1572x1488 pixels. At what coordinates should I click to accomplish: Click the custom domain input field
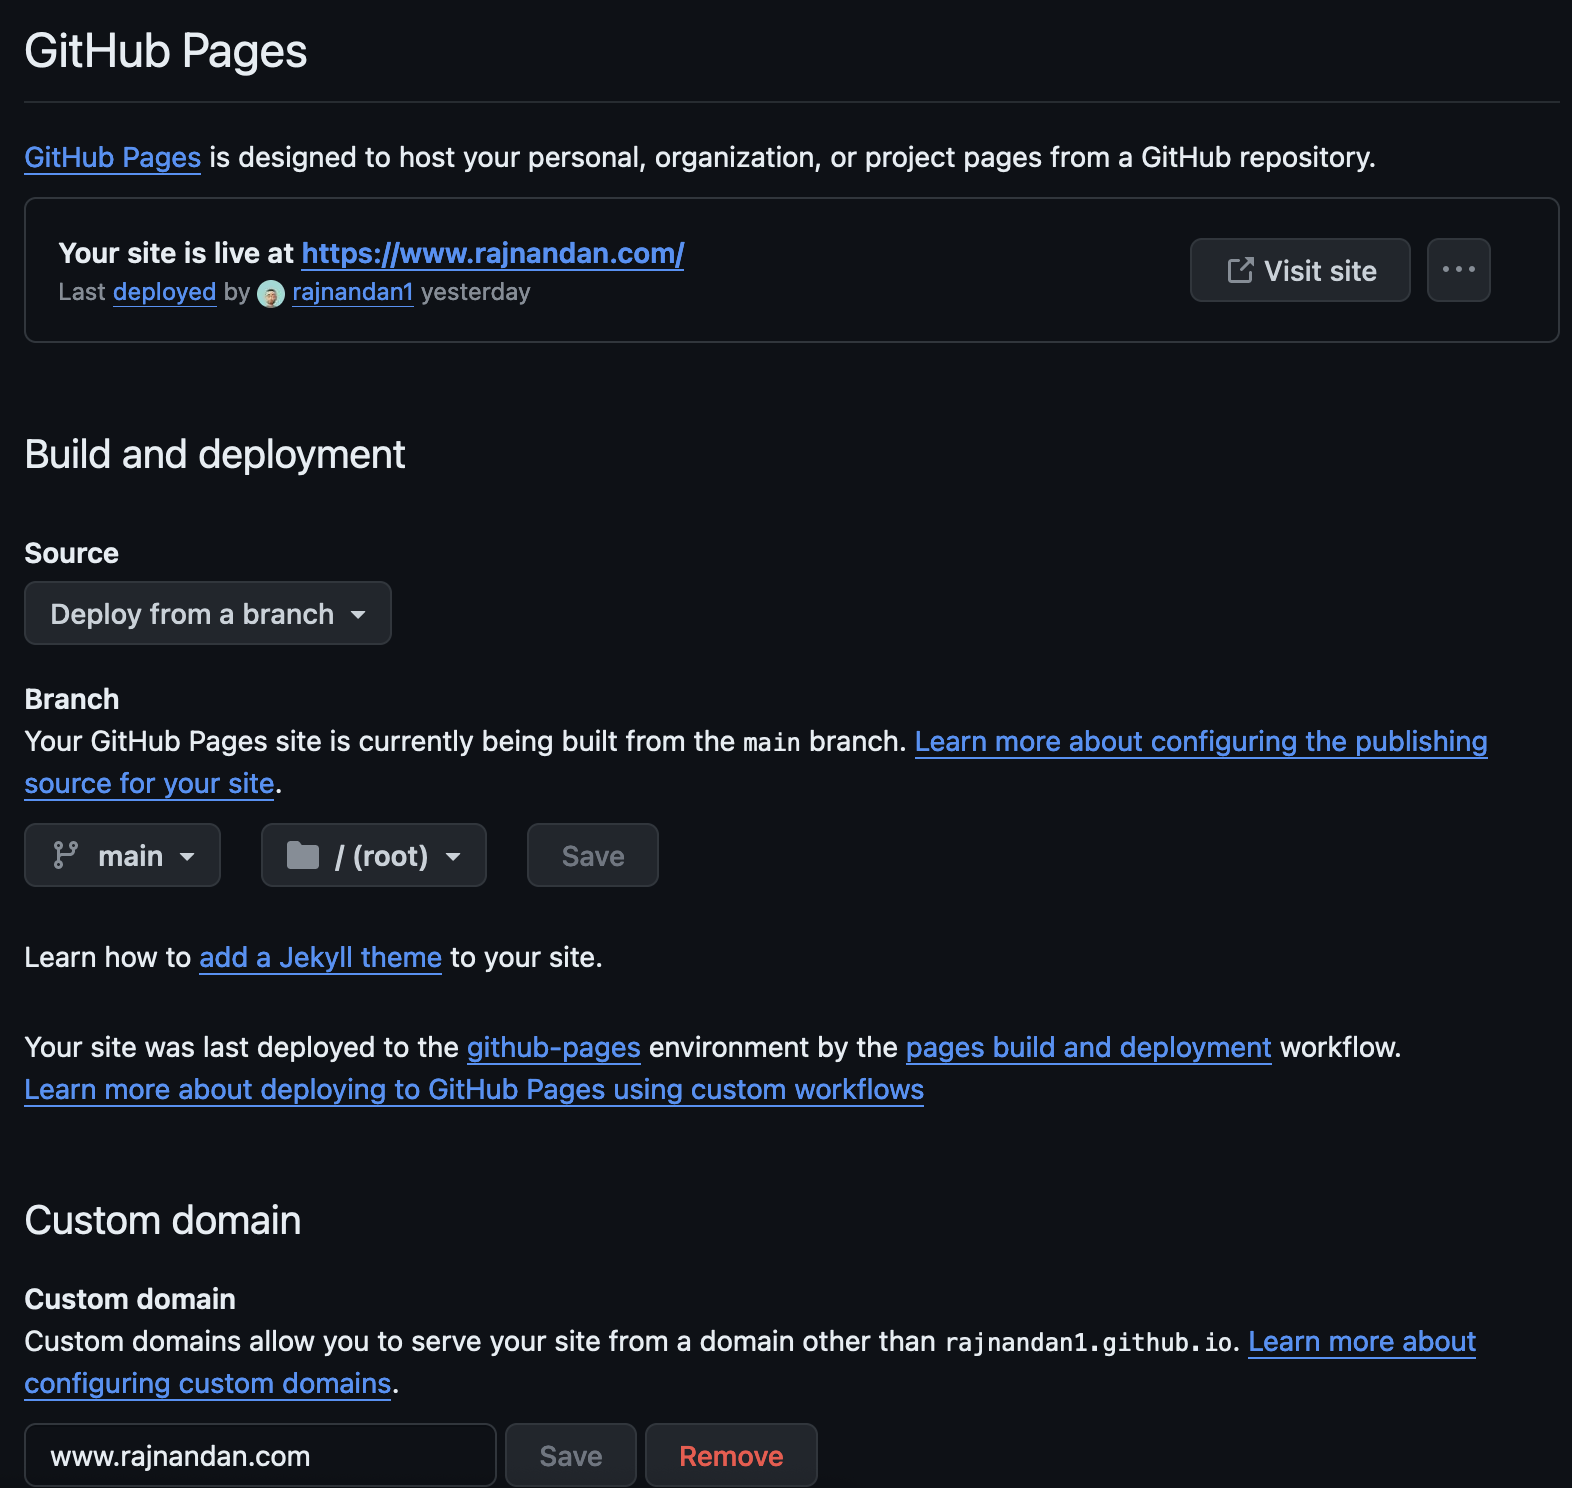click(x=260, y=1455)
